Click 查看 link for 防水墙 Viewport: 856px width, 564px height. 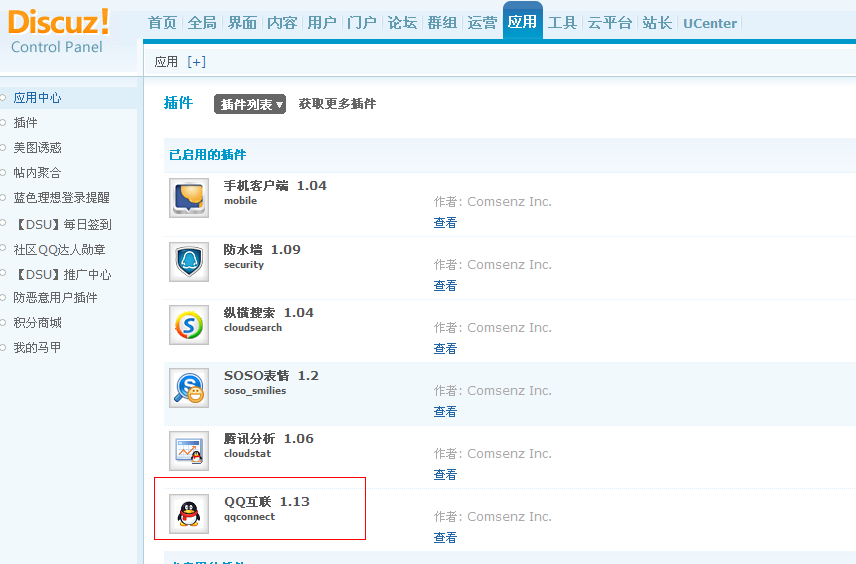(x=445, y=286)
